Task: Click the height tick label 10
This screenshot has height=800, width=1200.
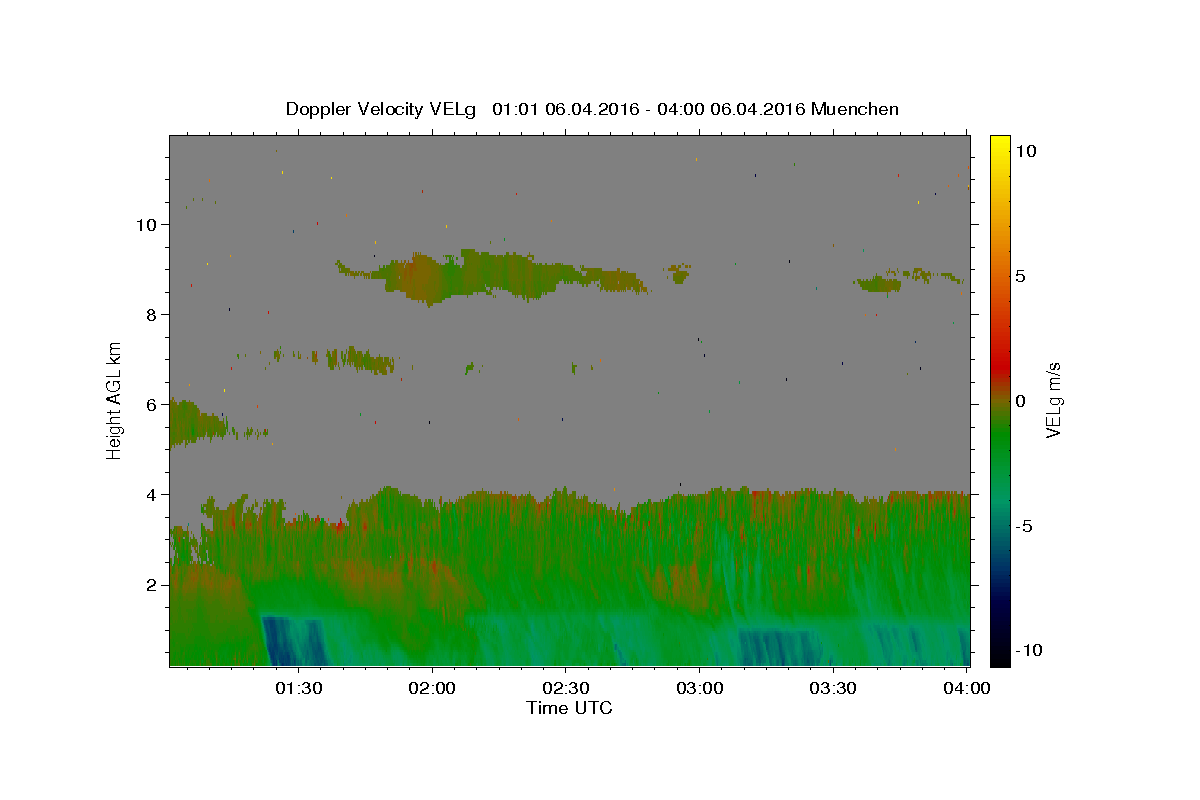Action: [x=146, y=224]
